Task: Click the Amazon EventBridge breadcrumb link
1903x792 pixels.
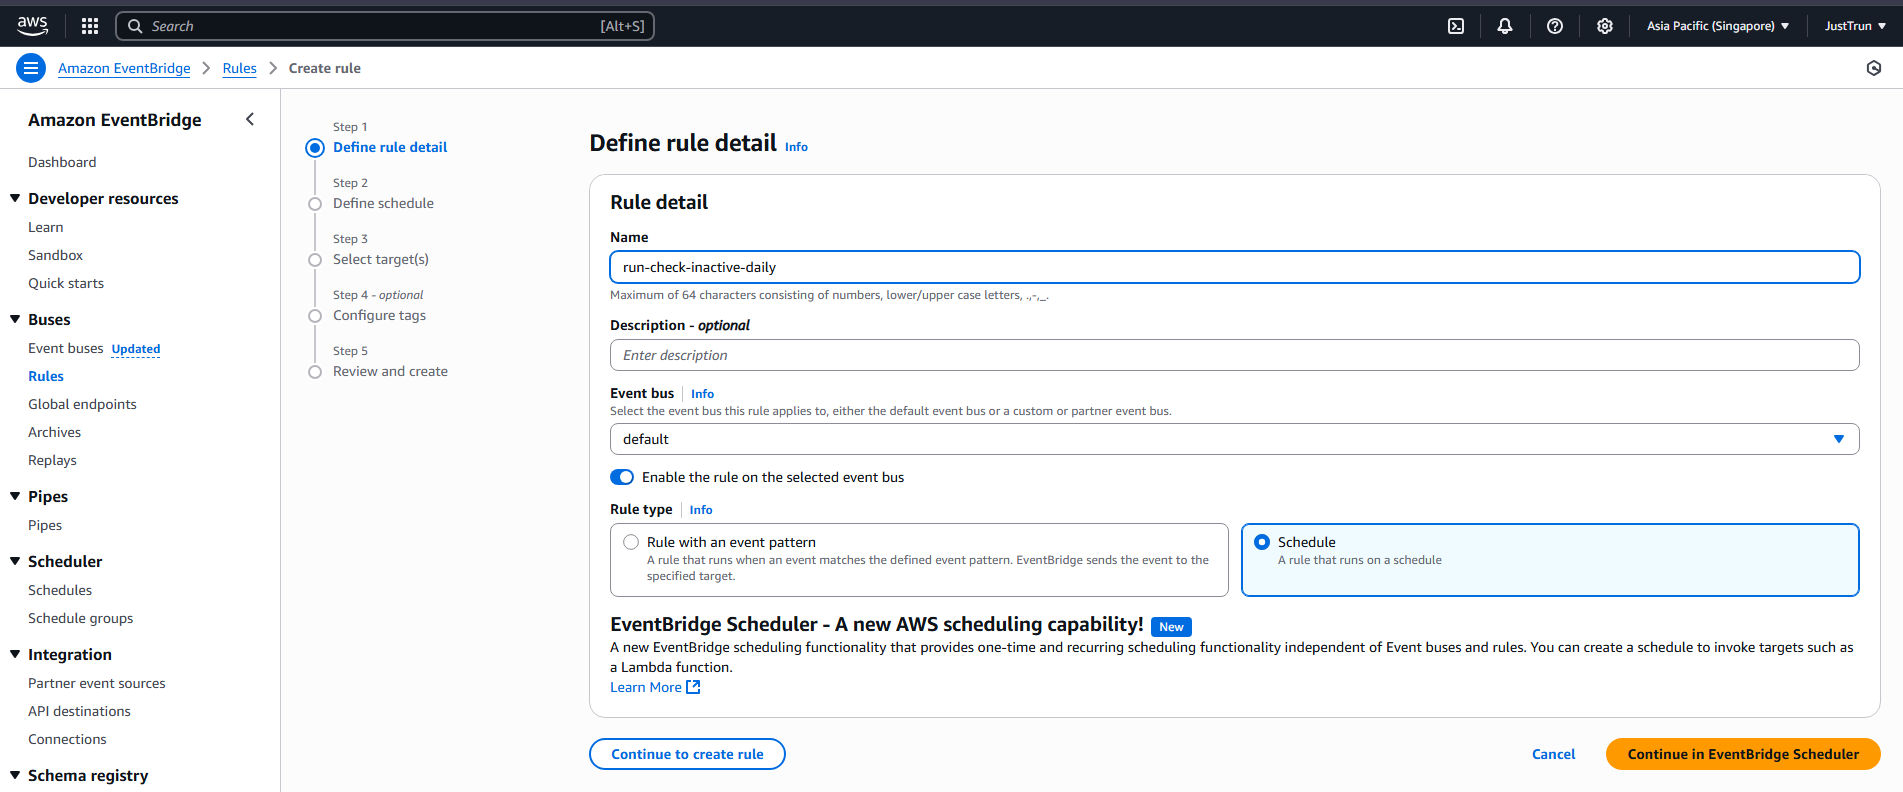Action: tap(124, 68)
